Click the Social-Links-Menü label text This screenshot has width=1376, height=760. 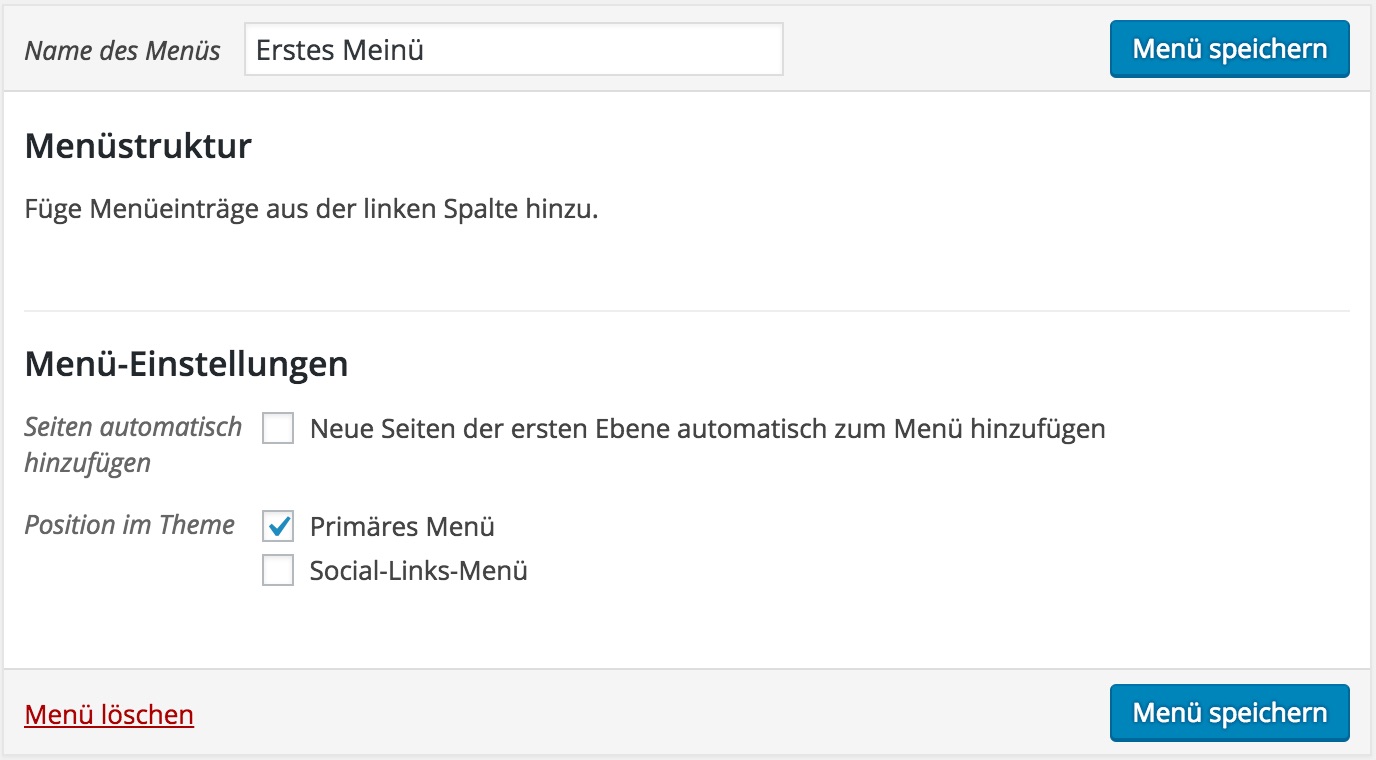418,572
